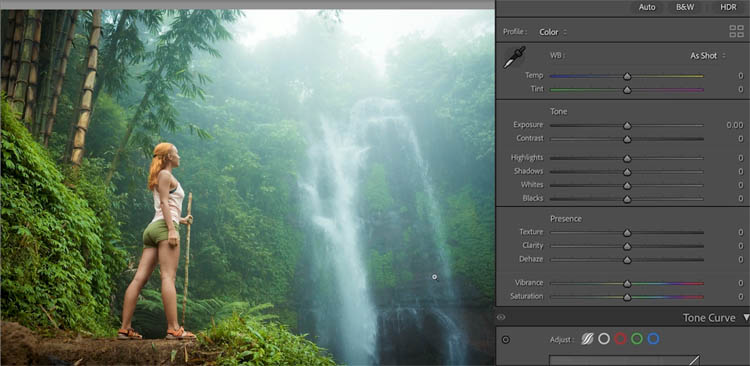Select the green channel curve circle
The width and height of the screenshot is (750, 366).
[x=637, y=339]
